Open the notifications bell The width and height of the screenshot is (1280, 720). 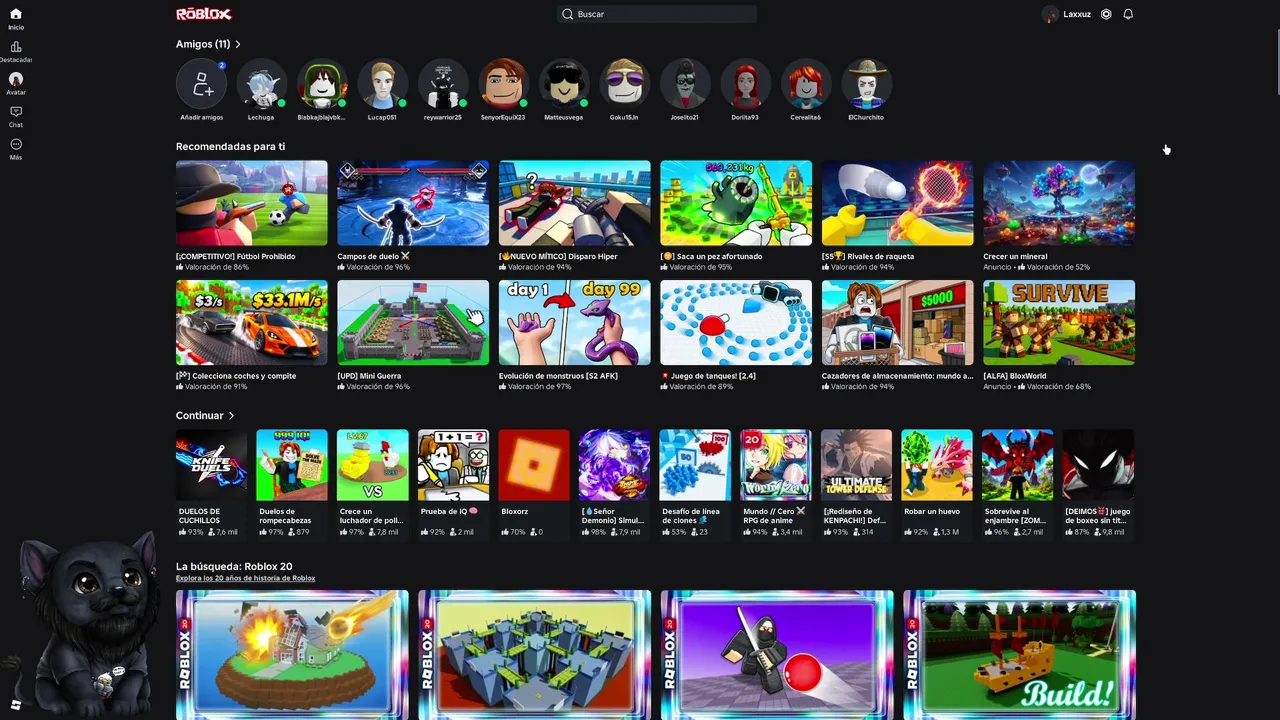click(1128, 14)
